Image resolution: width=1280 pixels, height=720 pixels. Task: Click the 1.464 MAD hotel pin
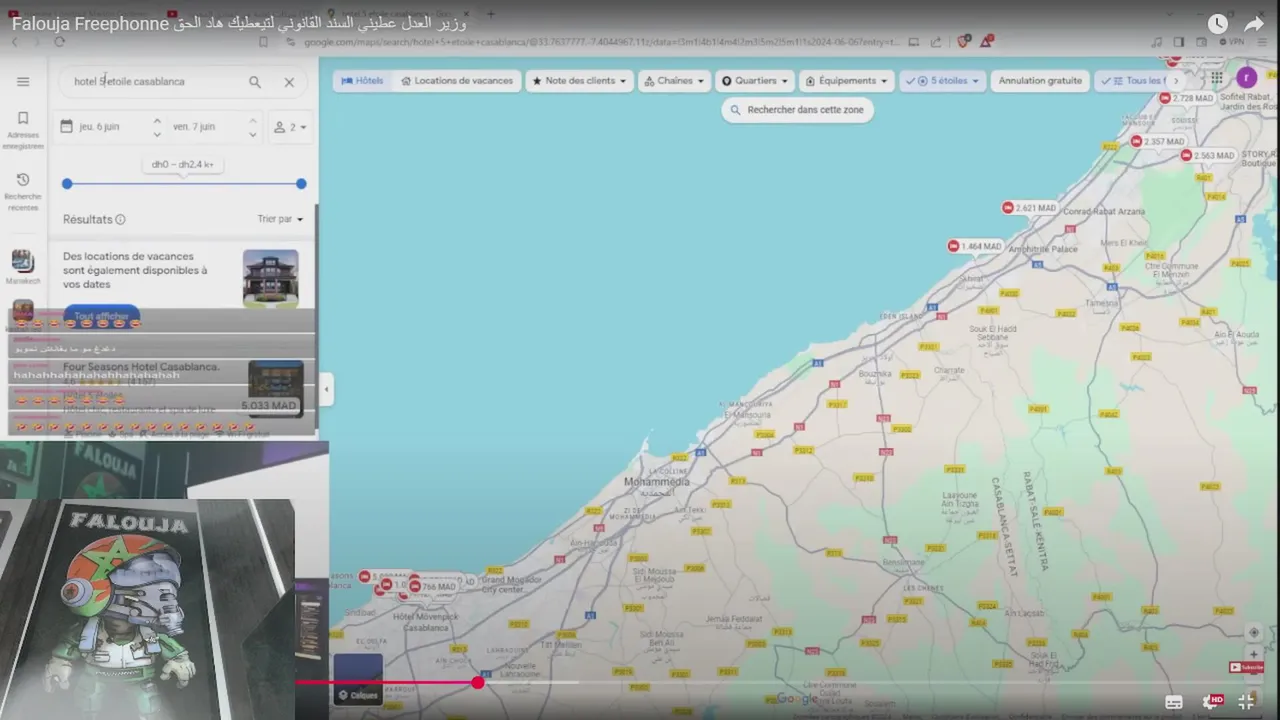[x=975, y=246]
